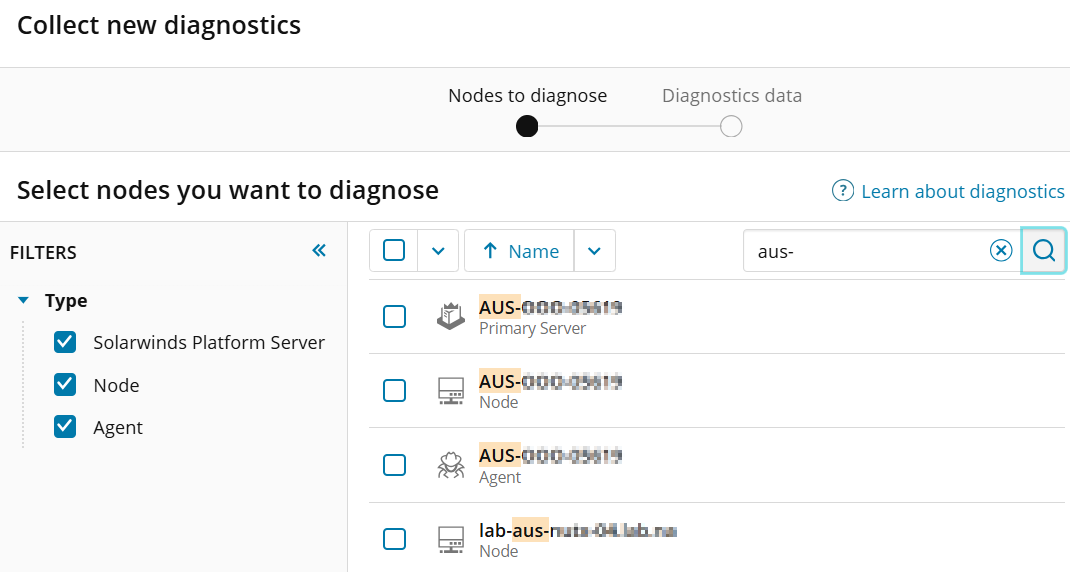
Task: Click the node icon for lab-aus row
Action: pyautogui.click(x=450, y=539)
